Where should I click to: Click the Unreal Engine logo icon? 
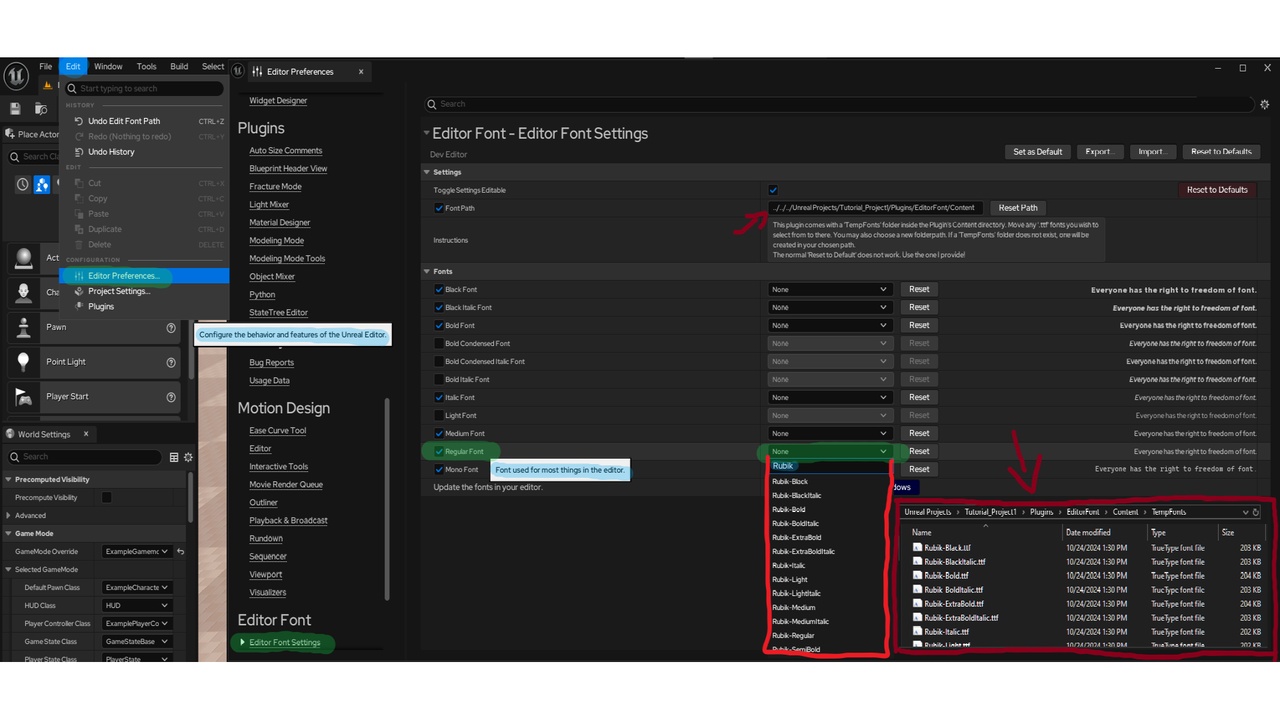[16, 75]
